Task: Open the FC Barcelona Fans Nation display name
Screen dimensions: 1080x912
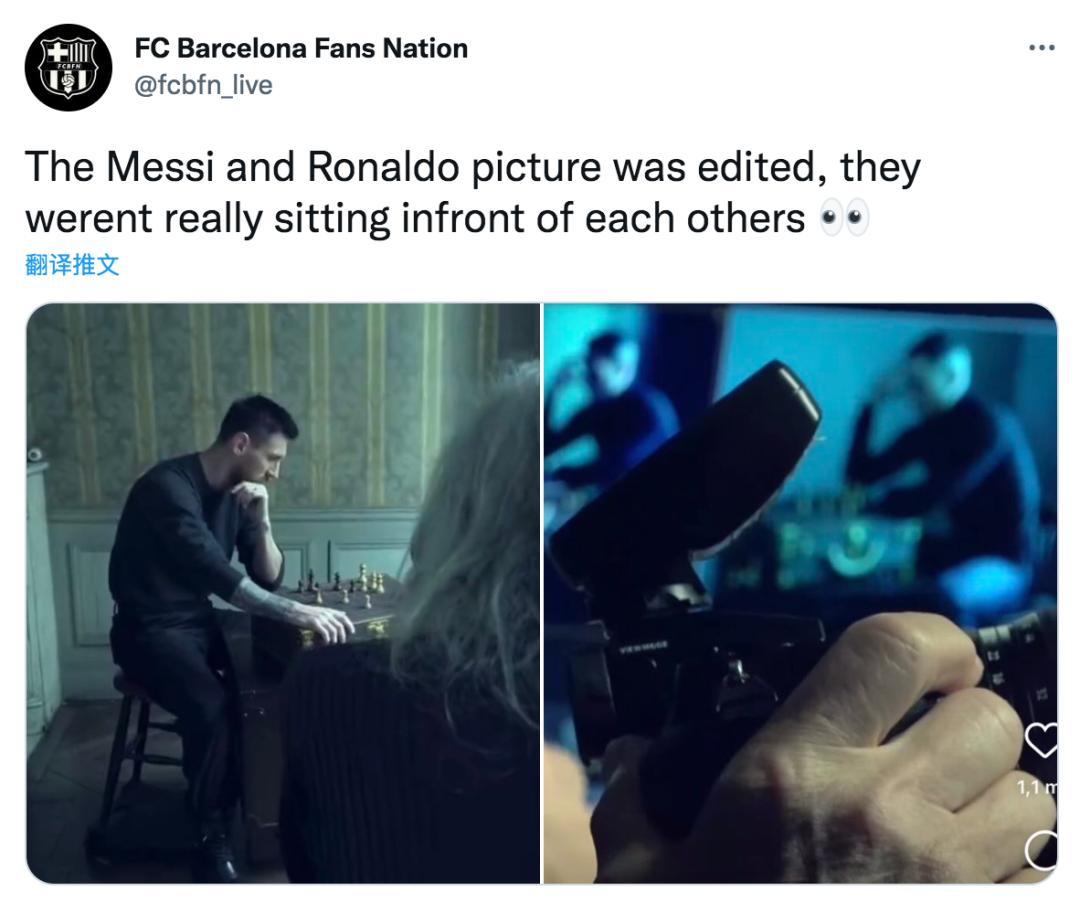Action: pyautogui.click(x=301, y=48)
